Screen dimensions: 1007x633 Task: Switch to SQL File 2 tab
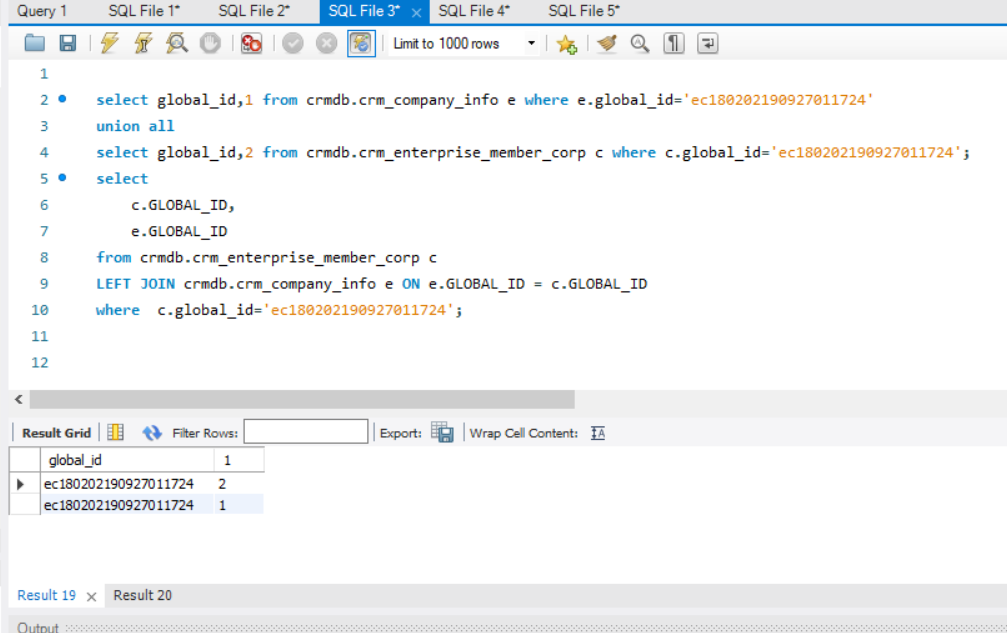click(254, 11)
